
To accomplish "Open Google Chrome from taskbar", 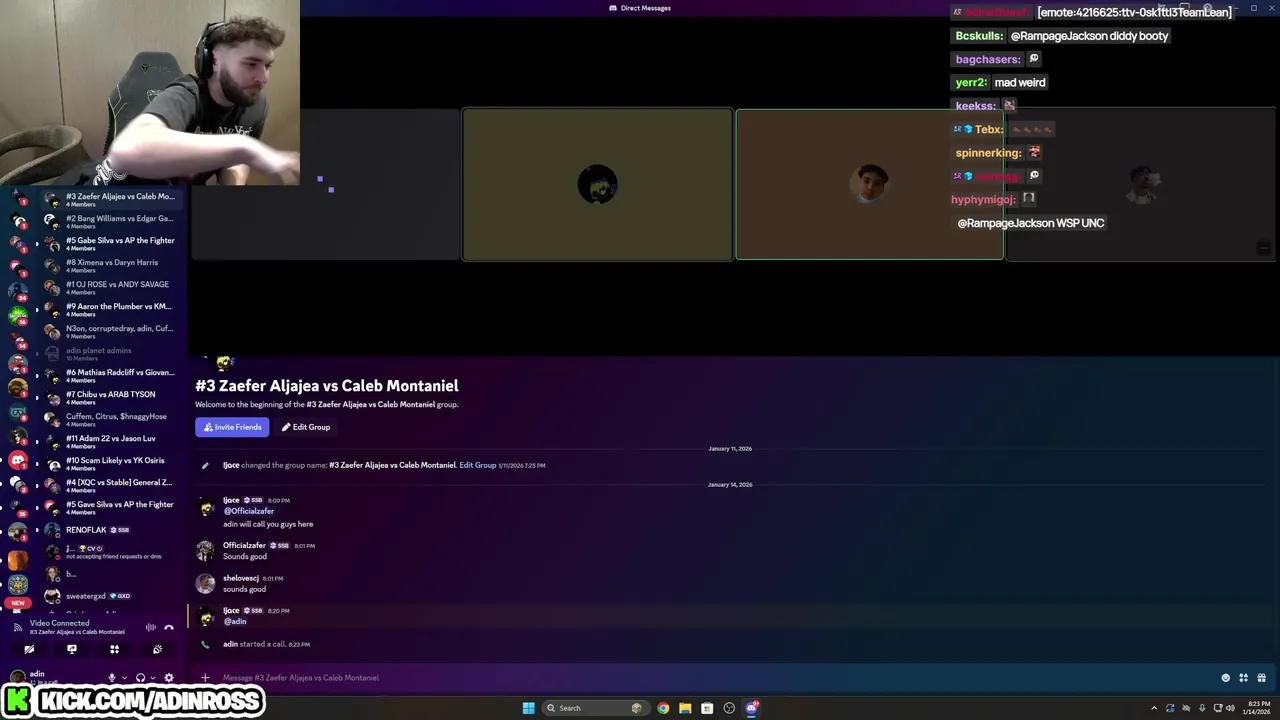I will (663, 708).
